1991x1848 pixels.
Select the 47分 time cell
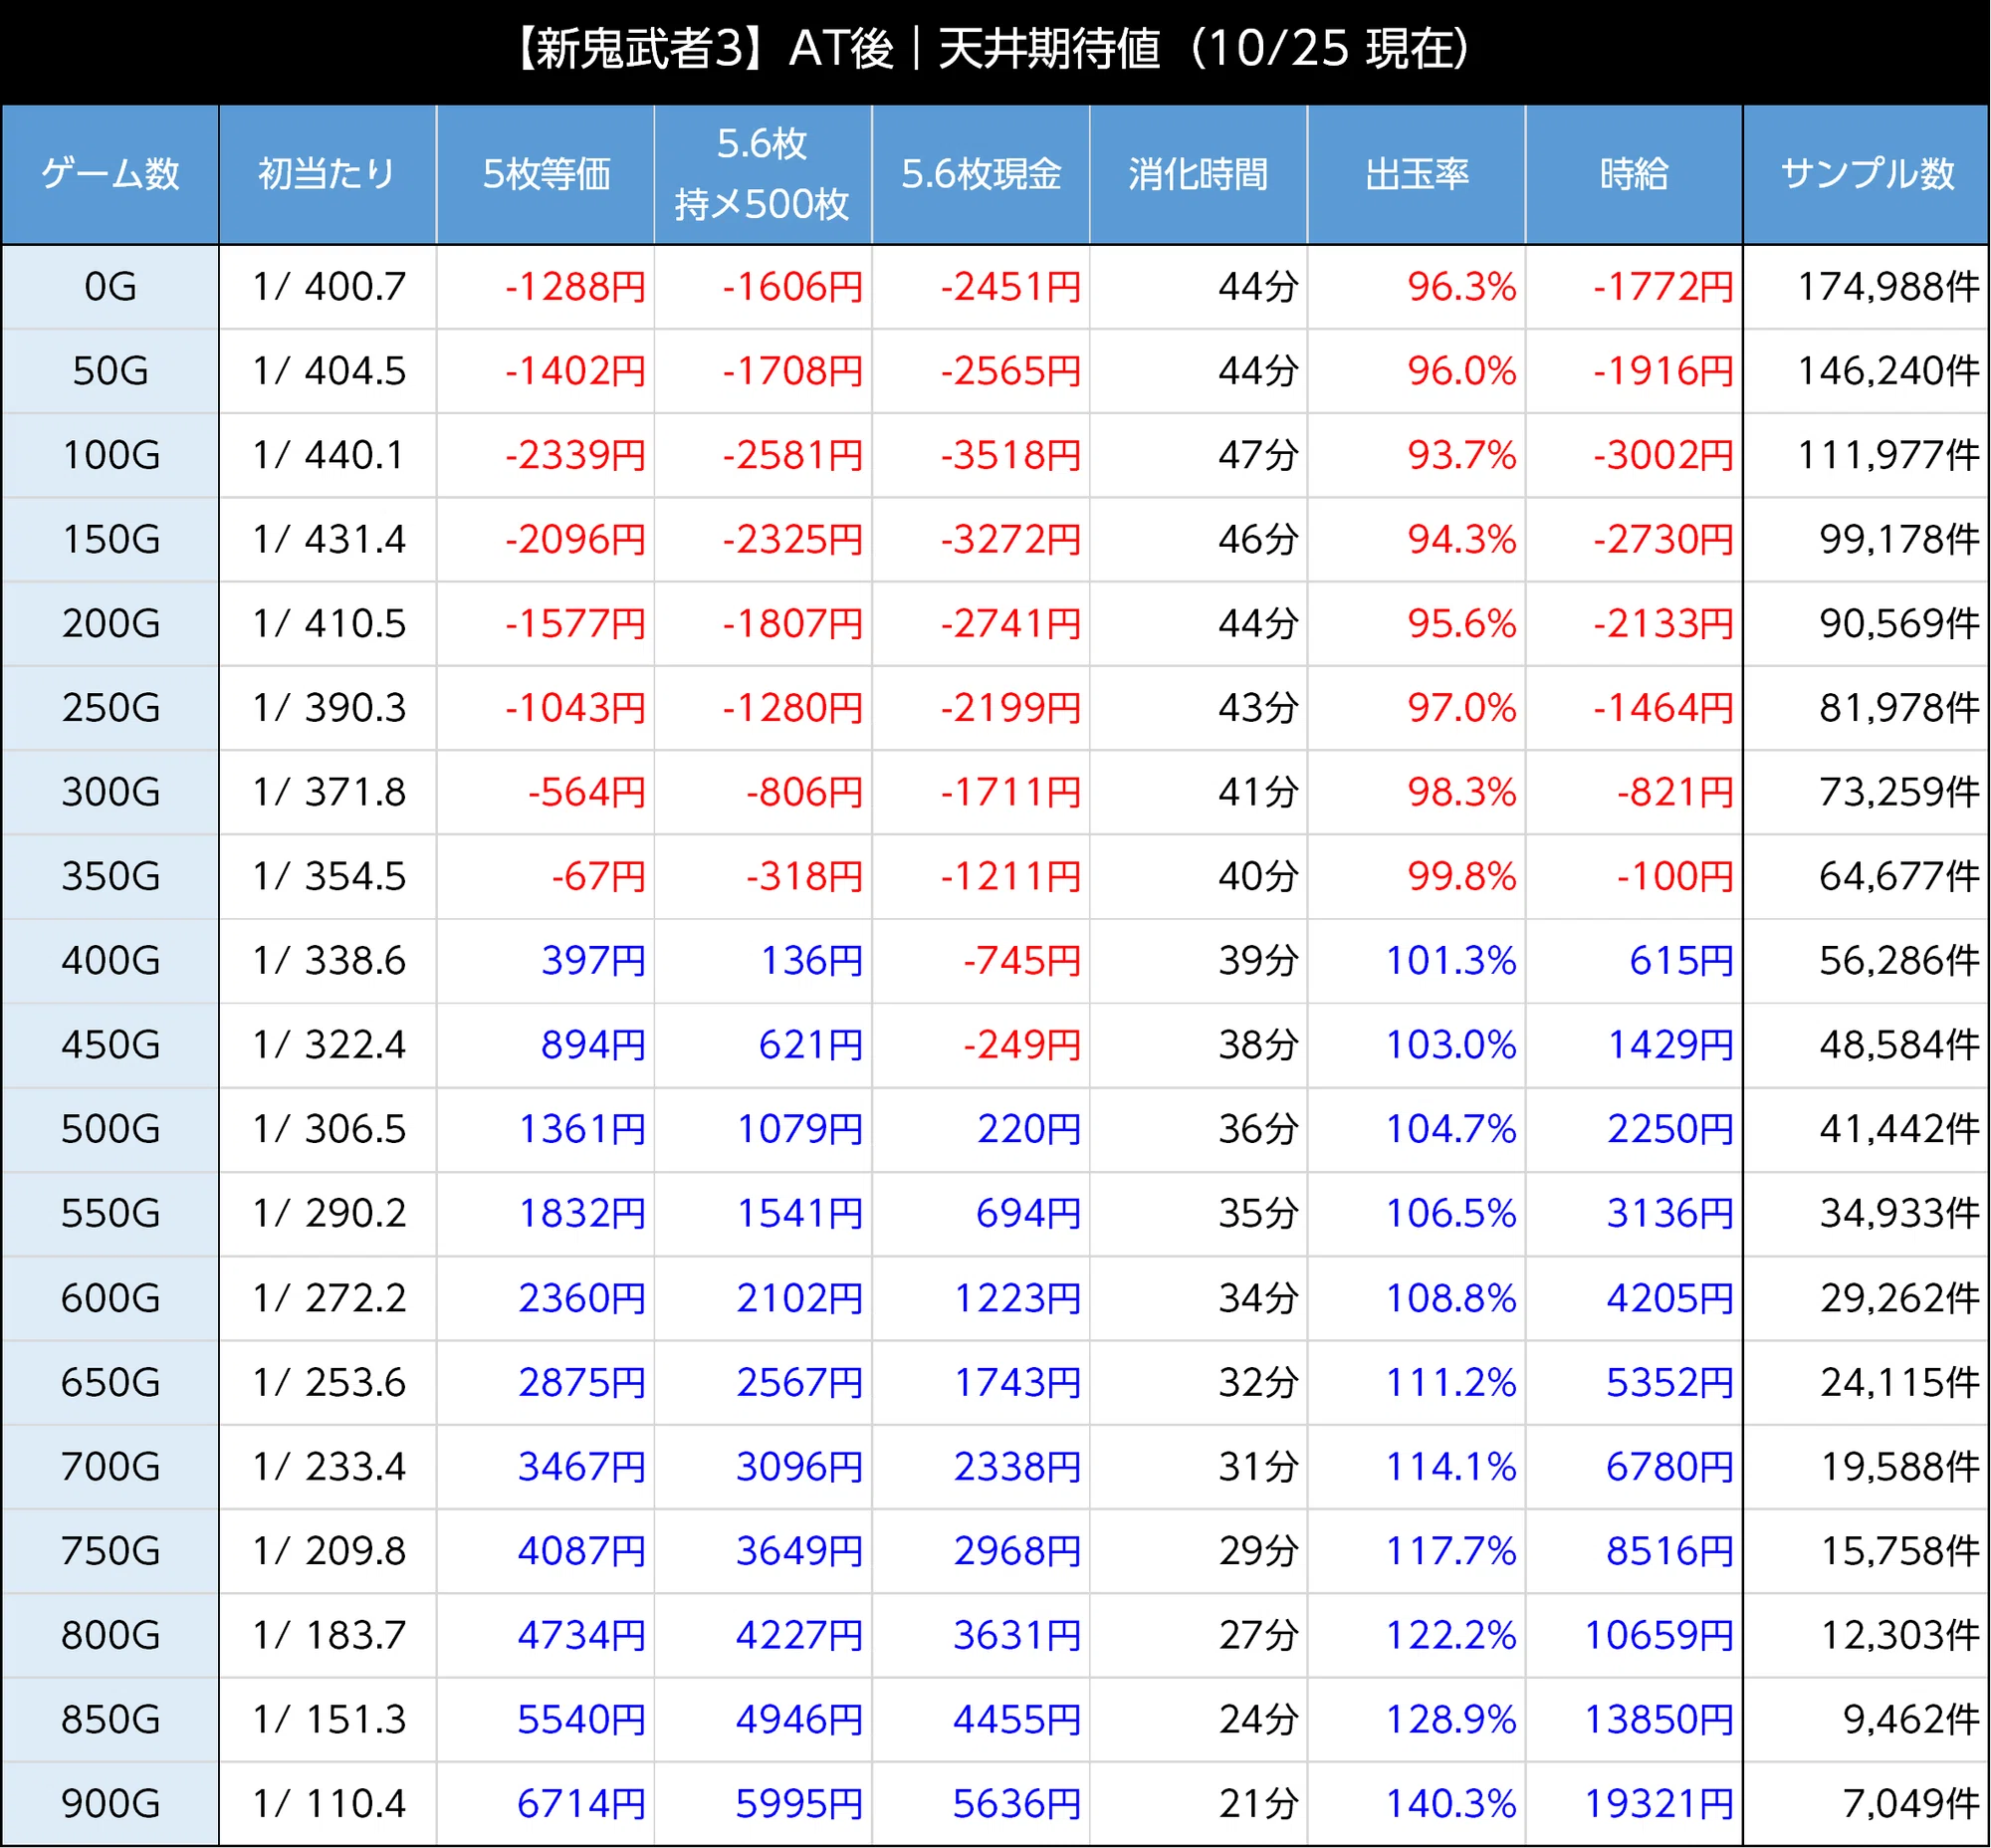[x=1258, y=455]
